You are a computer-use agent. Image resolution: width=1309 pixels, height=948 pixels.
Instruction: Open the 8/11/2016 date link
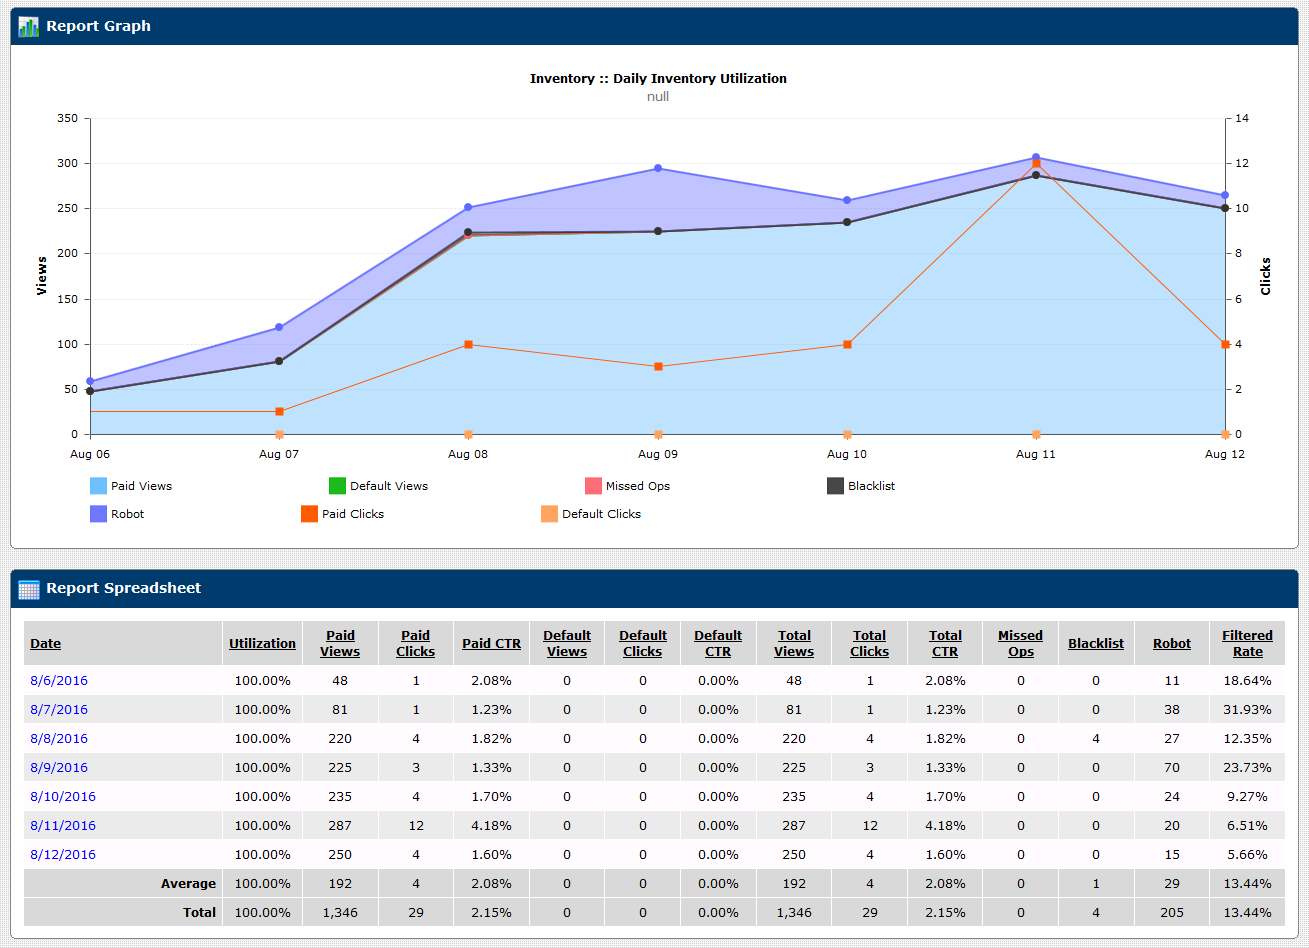tap(63, 826)
